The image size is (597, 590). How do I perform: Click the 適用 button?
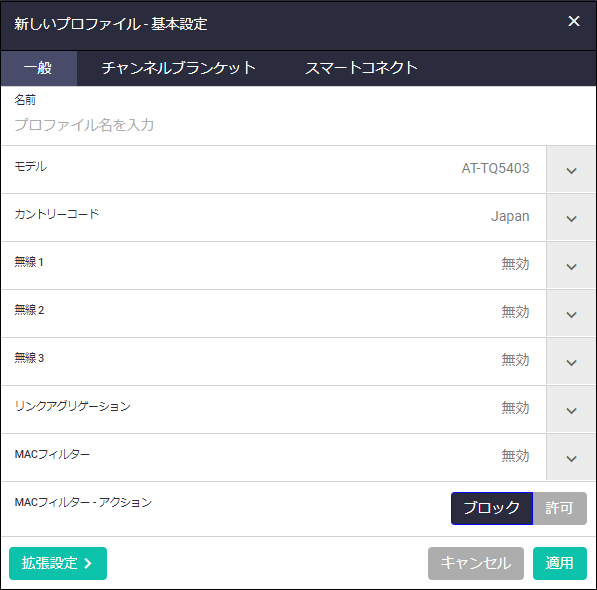coord(560,563)
